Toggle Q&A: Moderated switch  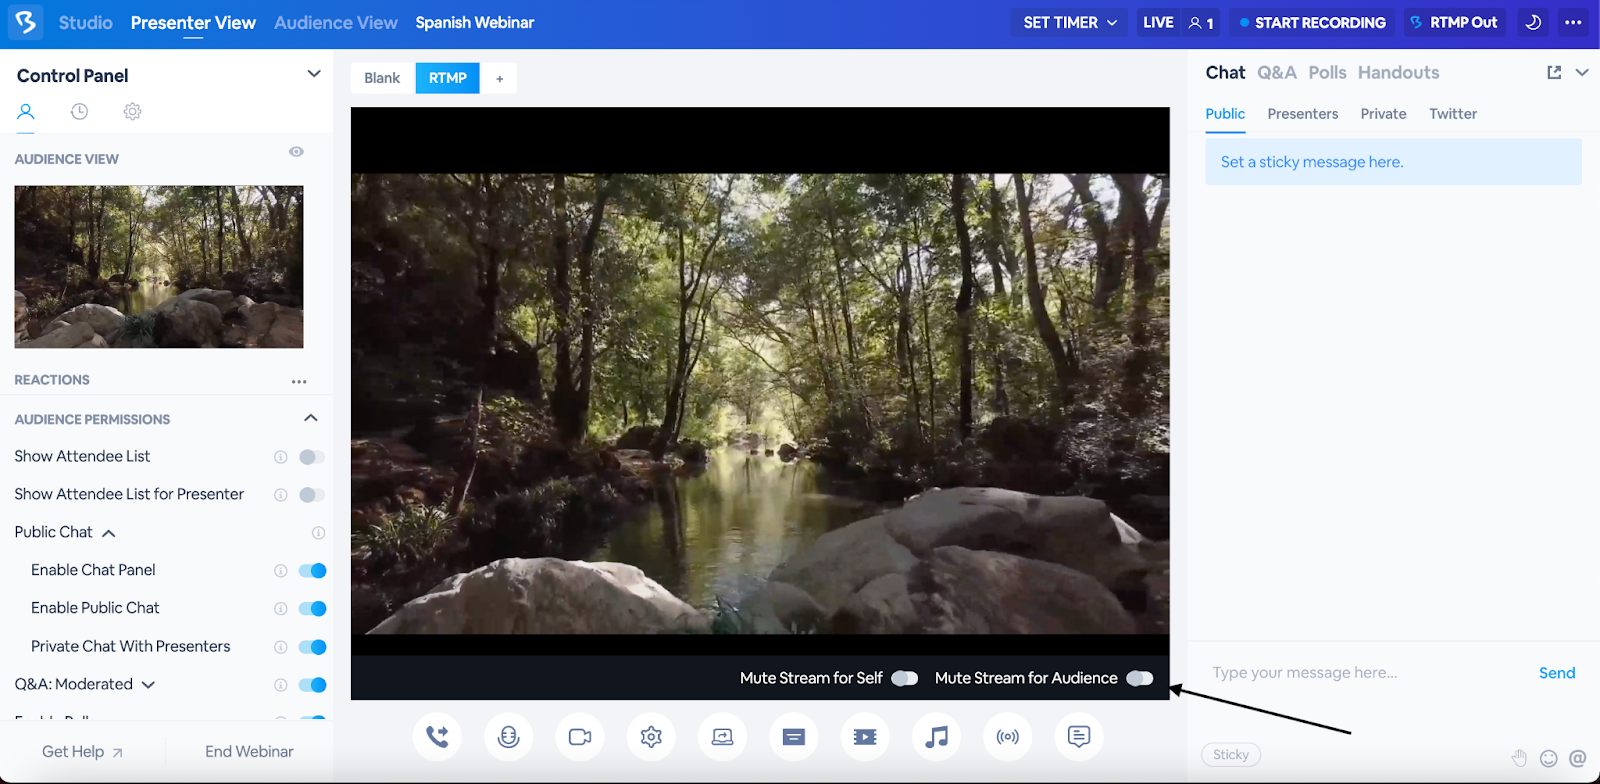pos(313,685)
